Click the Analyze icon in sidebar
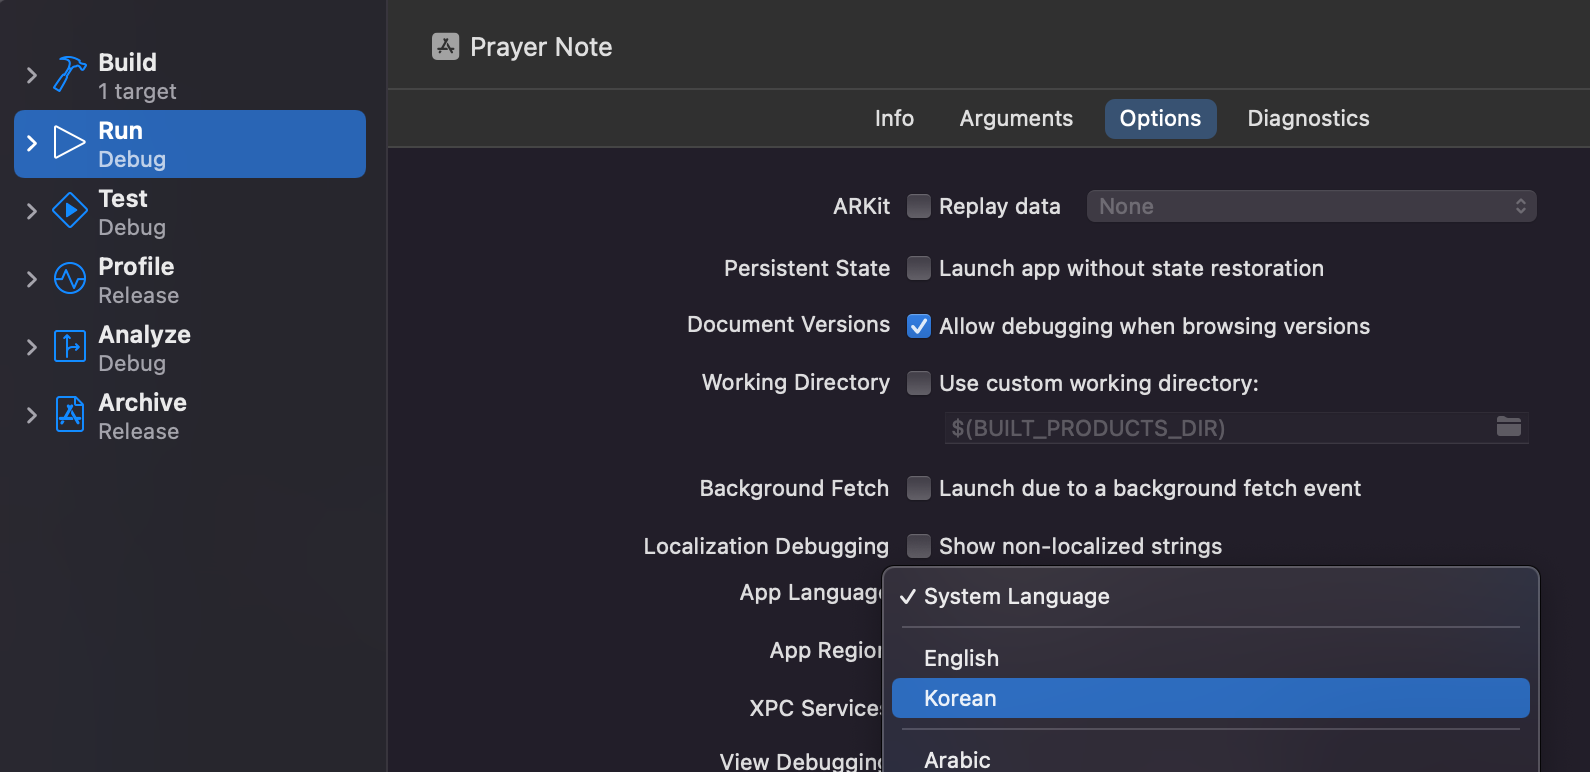1590x772 pixels. tap(69, 347)
